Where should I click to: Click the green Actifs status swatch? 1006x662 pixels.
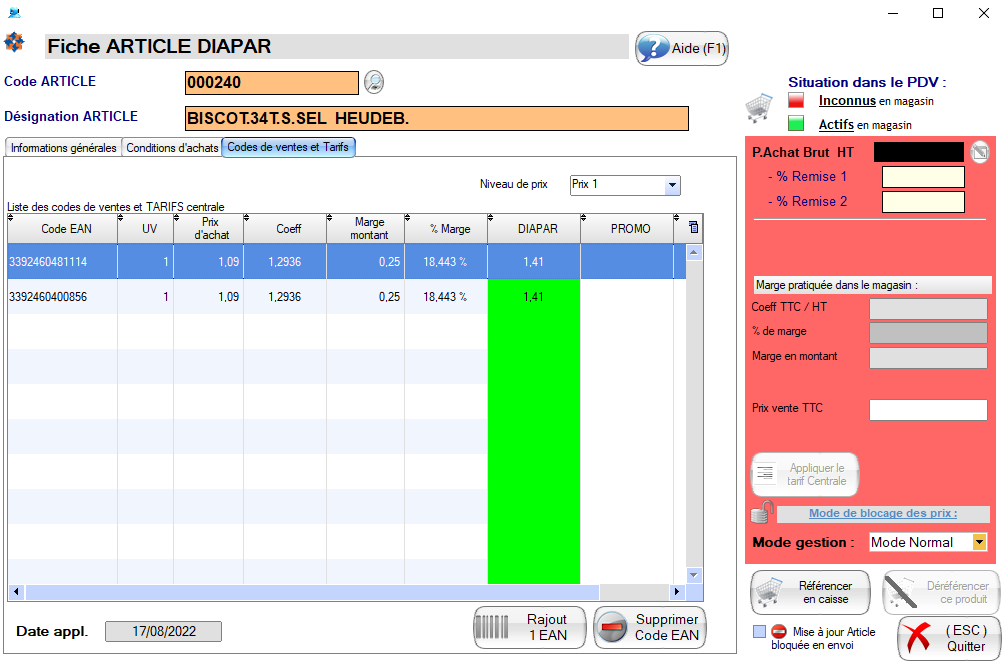click(796, 124)
